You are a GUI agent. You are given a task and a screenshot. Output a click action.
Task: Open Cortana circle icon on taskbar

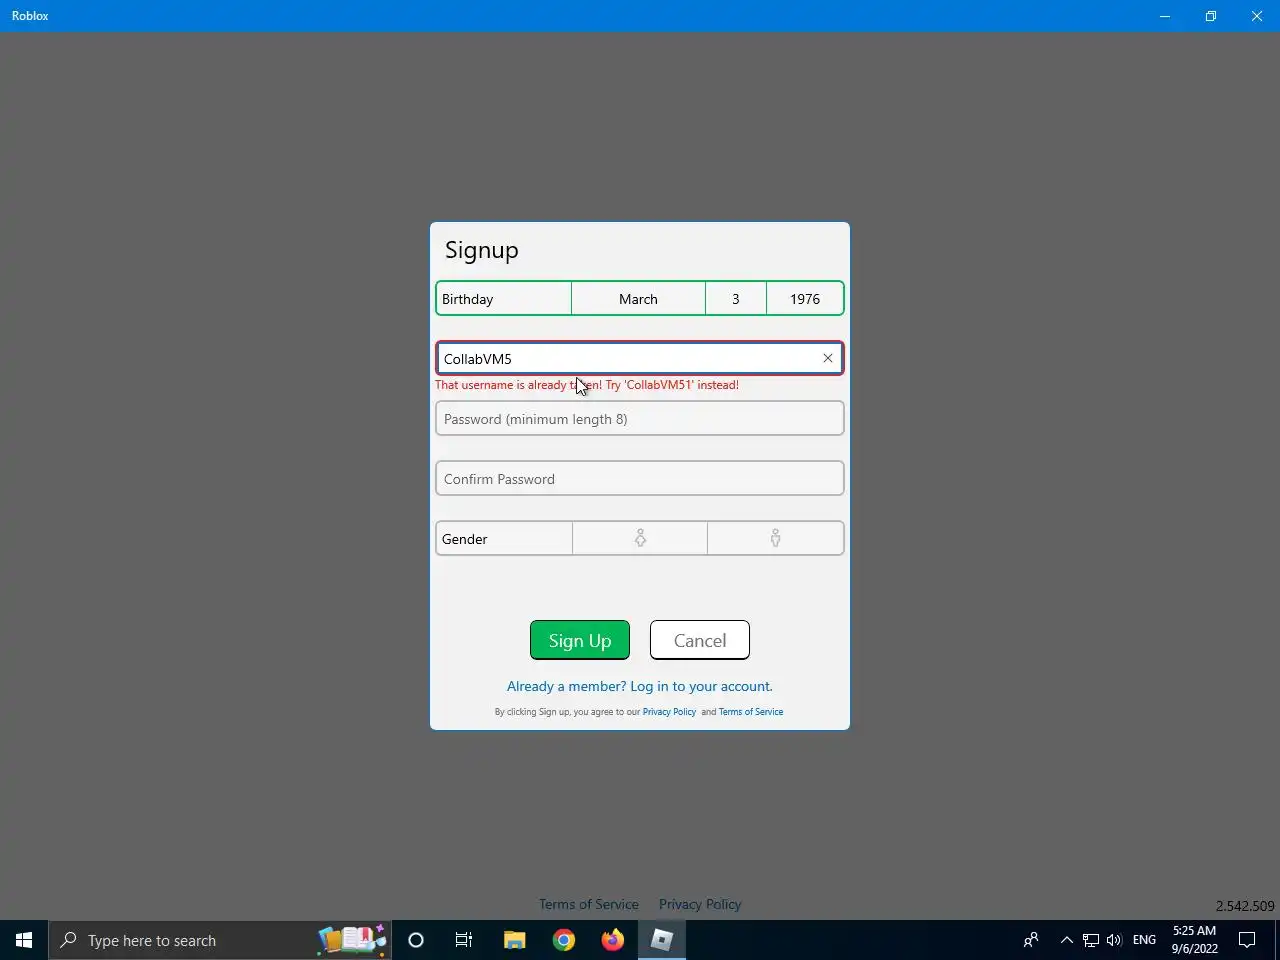coord(416,940)
